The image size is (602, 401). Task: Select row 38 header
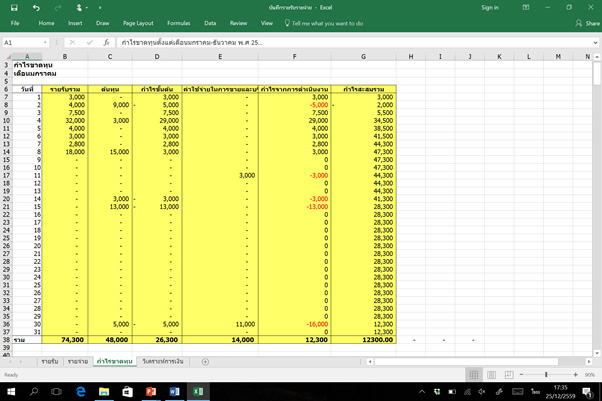(x=6, y=340)
